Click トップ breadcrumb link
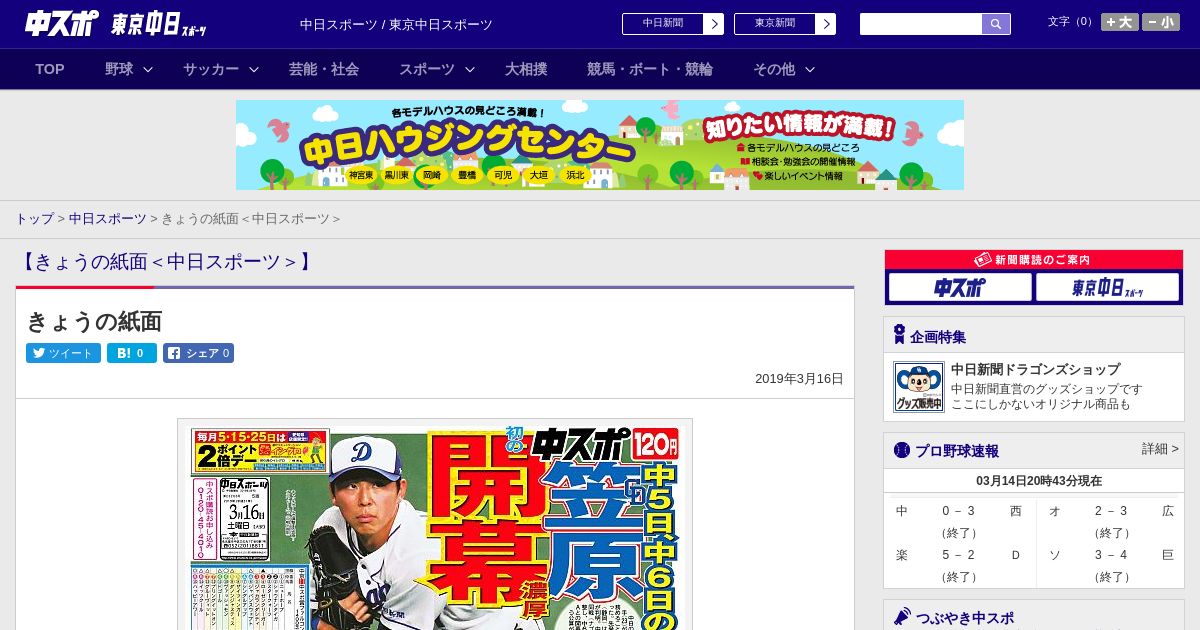Viewport: 1200px width, 630px height. click(x=34, y=218)
